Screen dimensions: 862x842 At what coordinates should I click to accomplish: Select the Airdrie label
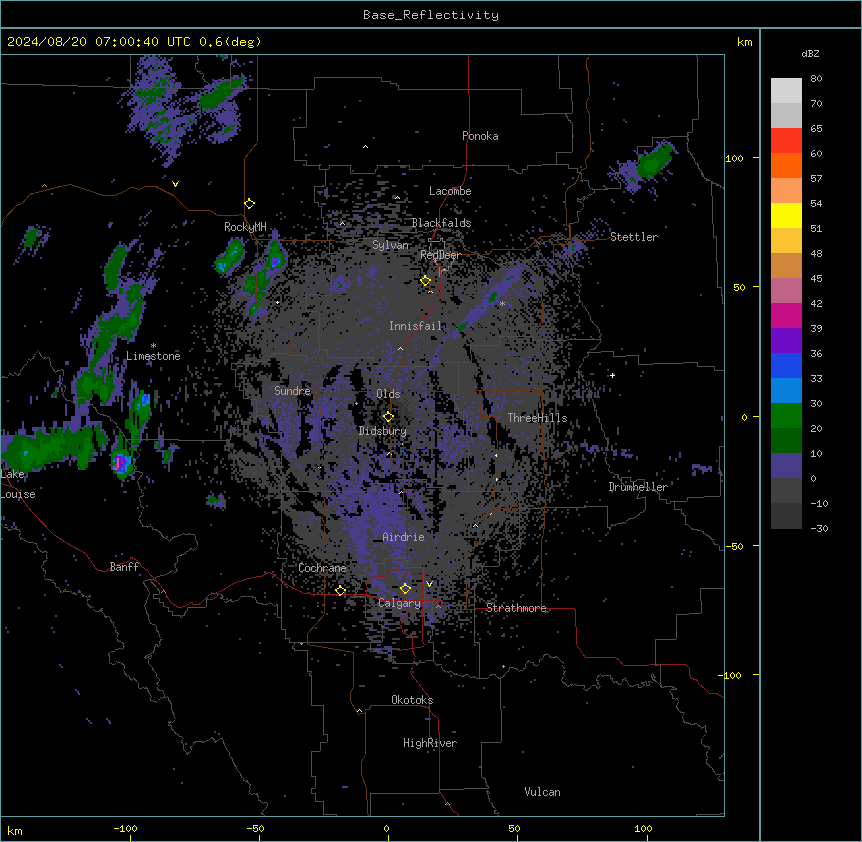404,537
